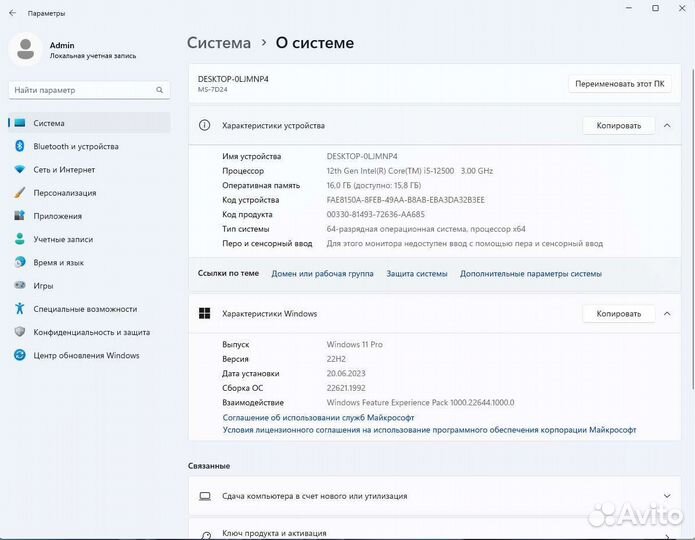The height and width of the screenshot is (540, 695).
Task: Go to Центр обновления Windows
Action: click(90, 355)
